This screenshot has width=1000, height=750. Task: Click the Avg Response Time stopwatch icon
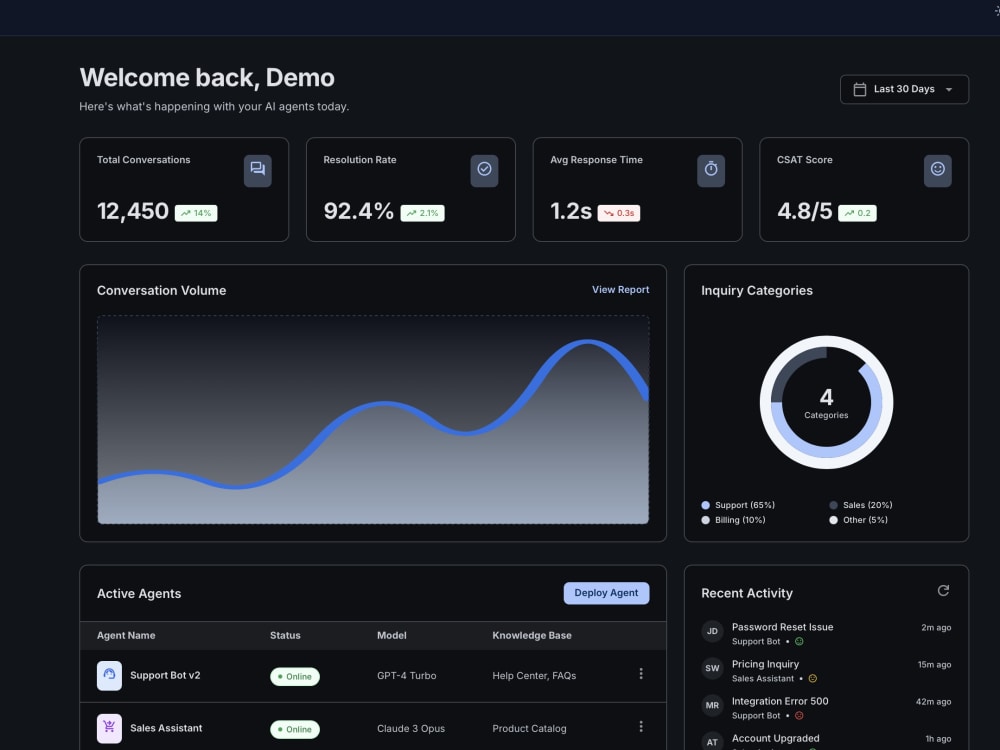pyautogui.click(x=710, y=170)
